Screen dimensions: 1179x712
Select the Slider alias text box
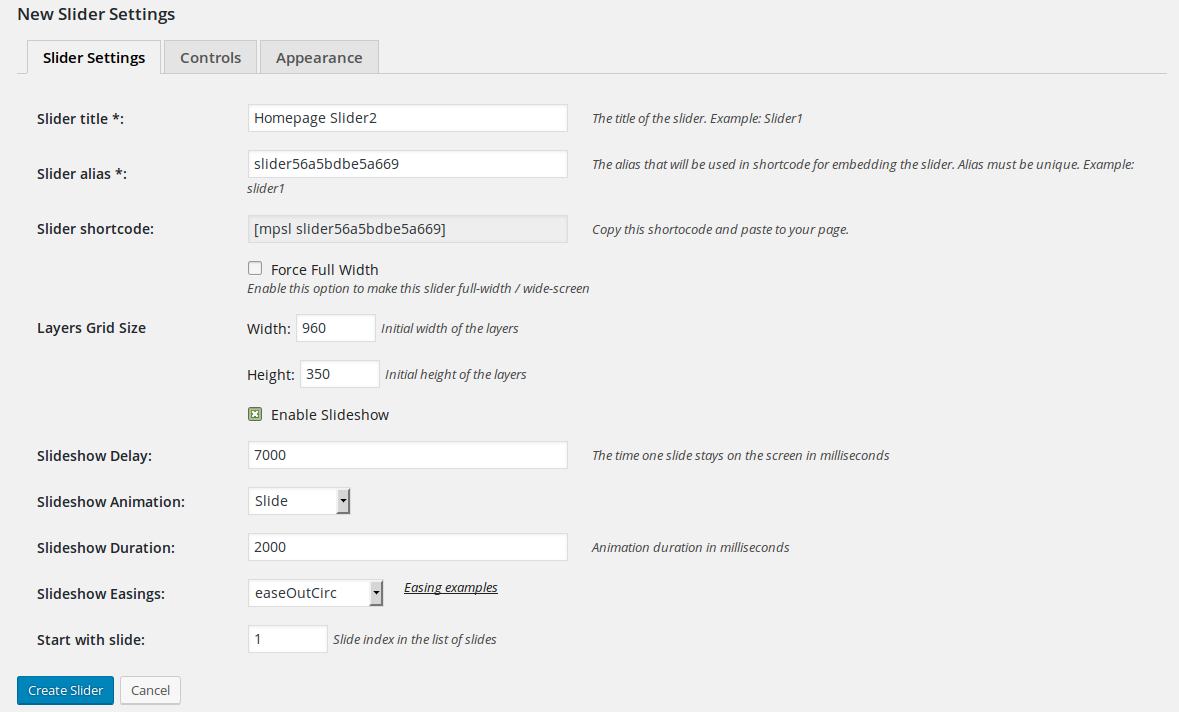pyautogui.click(x=407, y=163)
